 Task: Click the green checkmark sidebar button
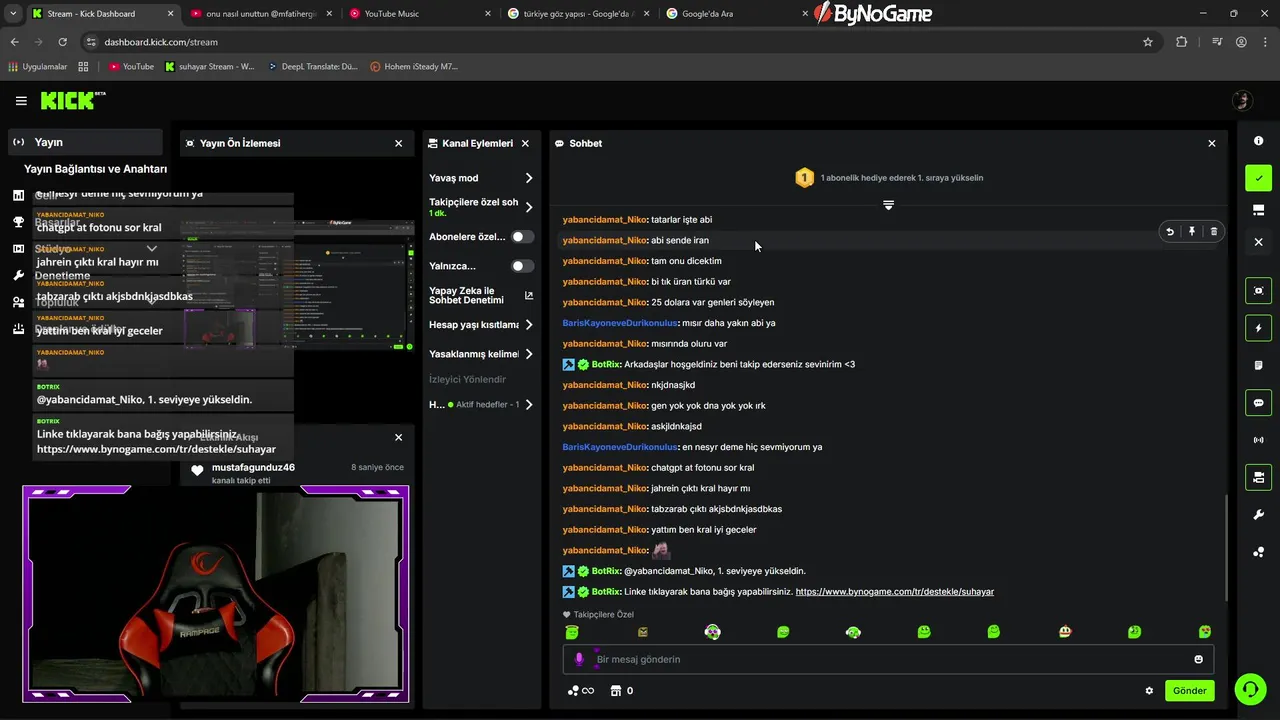[1259, 178]
